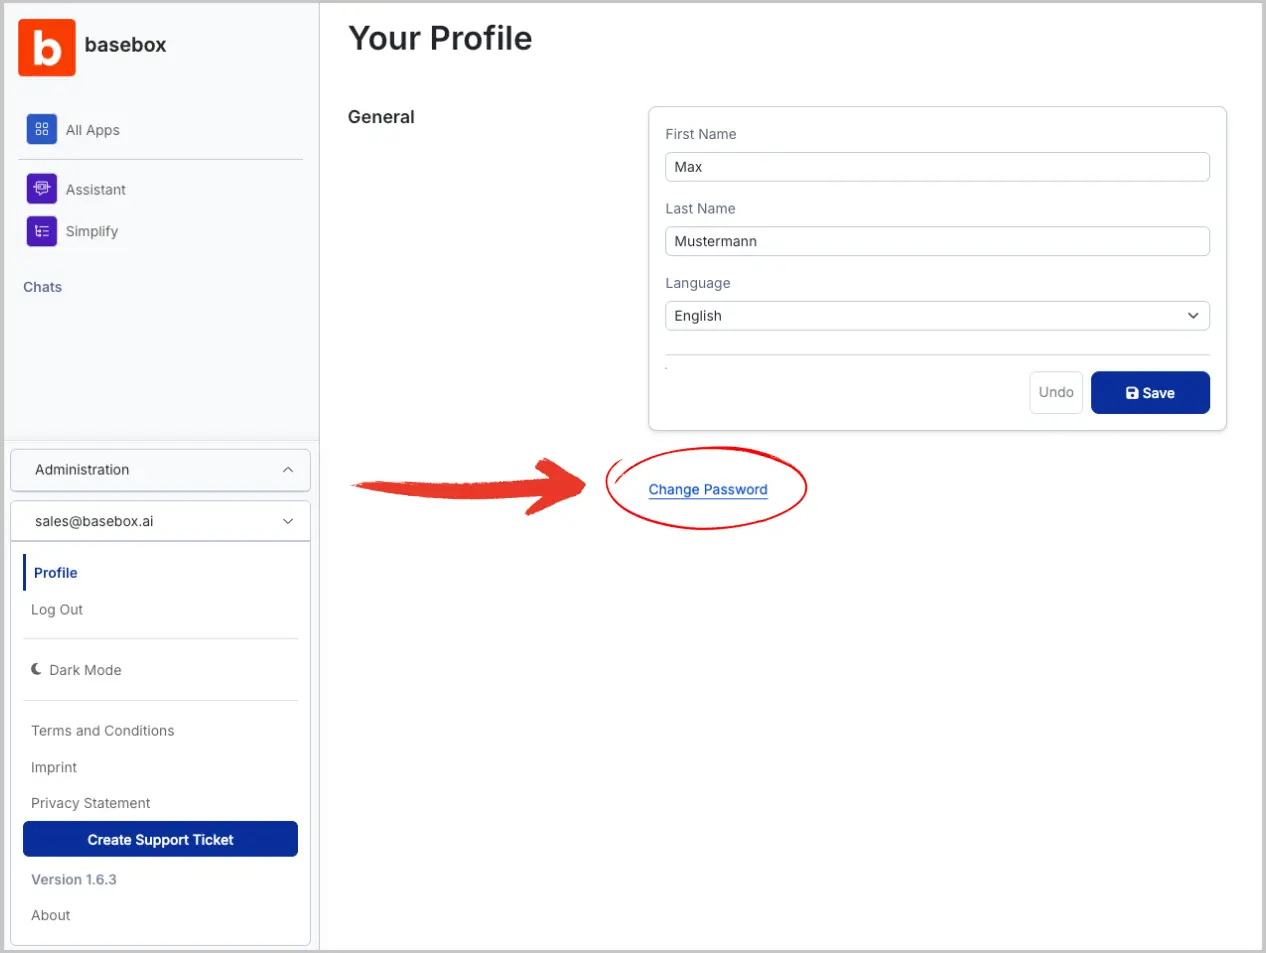Create a support ticket
This screenshot has width=1266, height=953.
[160, 840]
